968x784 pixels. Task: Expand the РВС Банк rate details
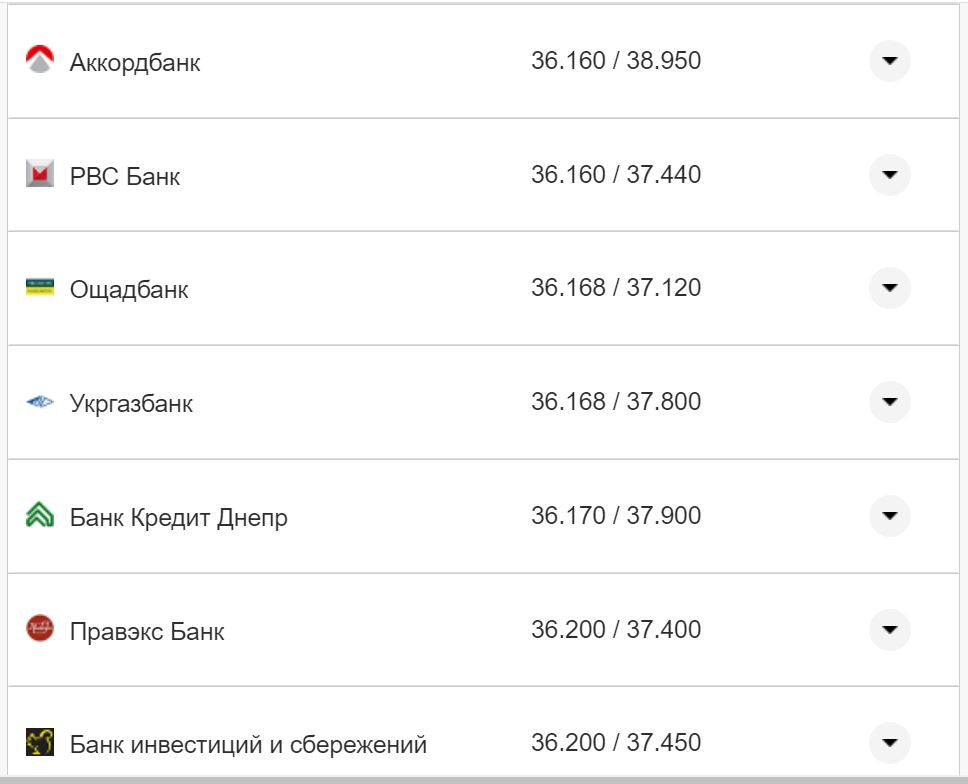889,175
